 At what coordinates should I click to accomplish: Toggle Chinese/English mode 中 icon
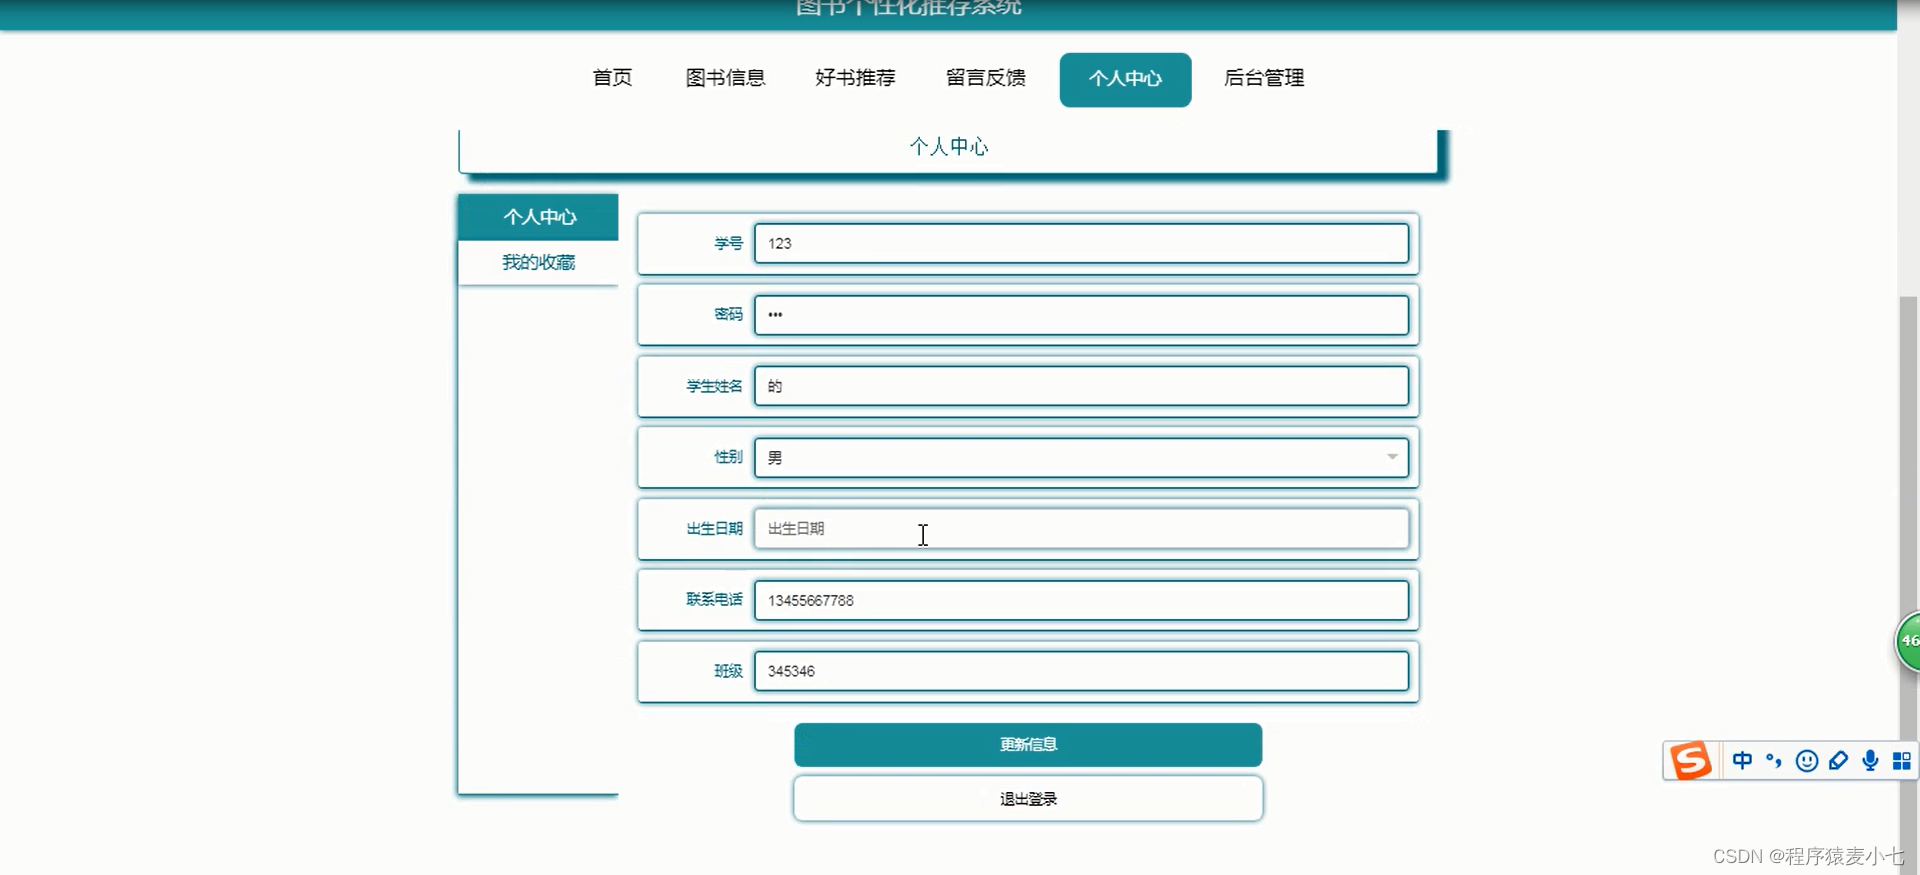1742,761
